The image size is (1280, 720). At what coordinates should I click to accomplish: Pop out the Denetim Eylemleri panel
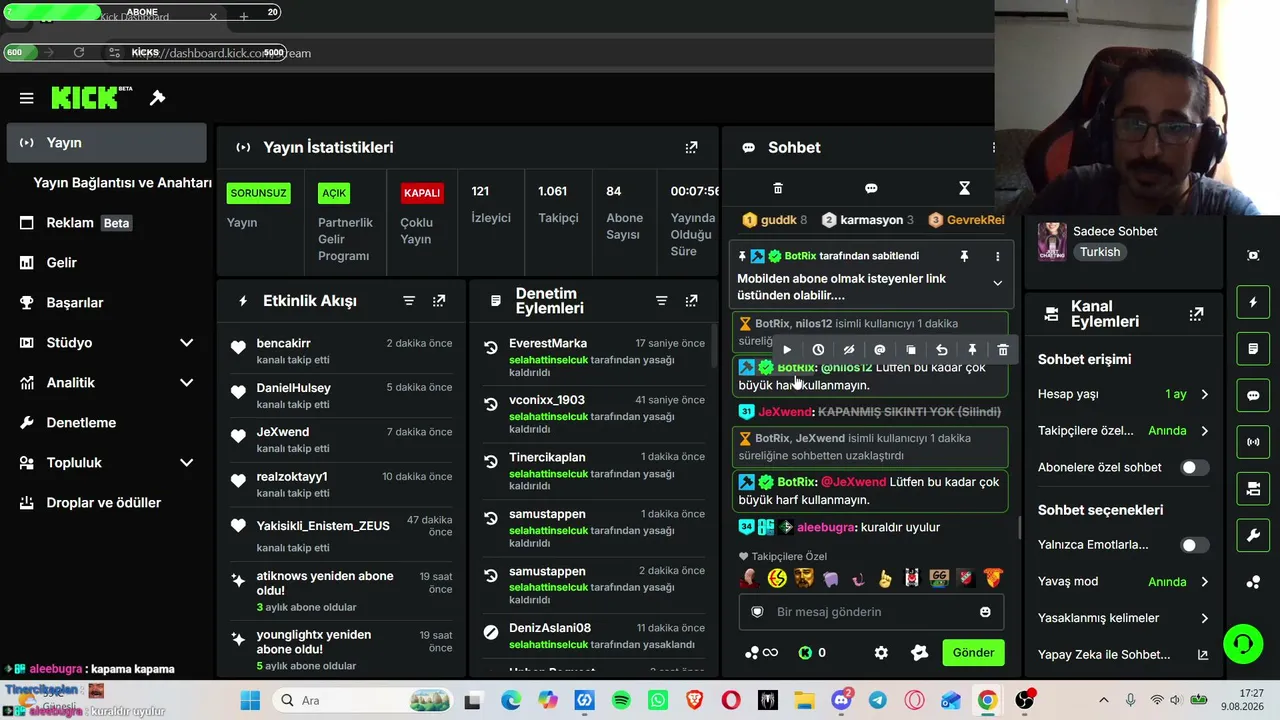click(x=691, y=301)
